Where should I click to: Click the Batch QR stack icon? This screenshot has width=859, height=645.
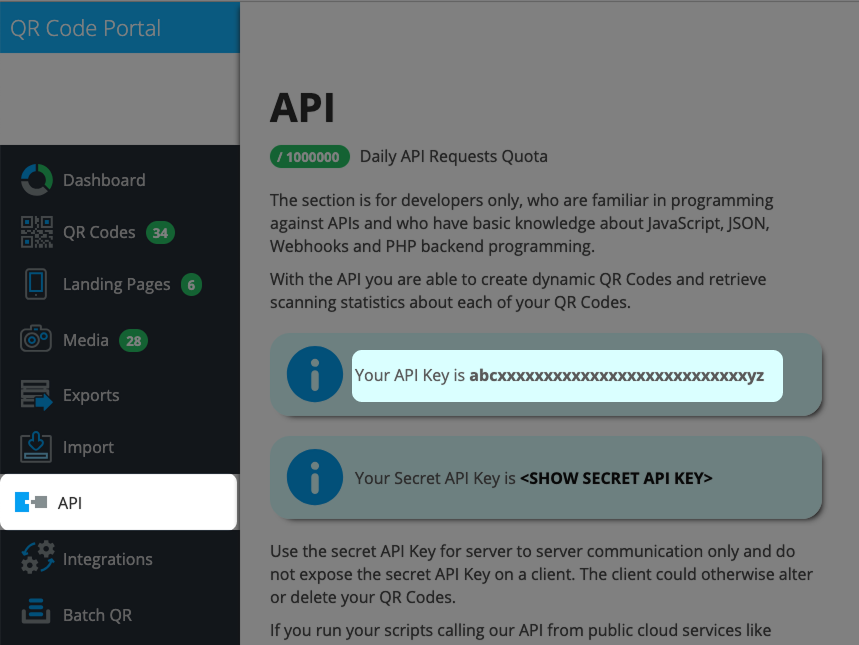[x=37, y=614]
